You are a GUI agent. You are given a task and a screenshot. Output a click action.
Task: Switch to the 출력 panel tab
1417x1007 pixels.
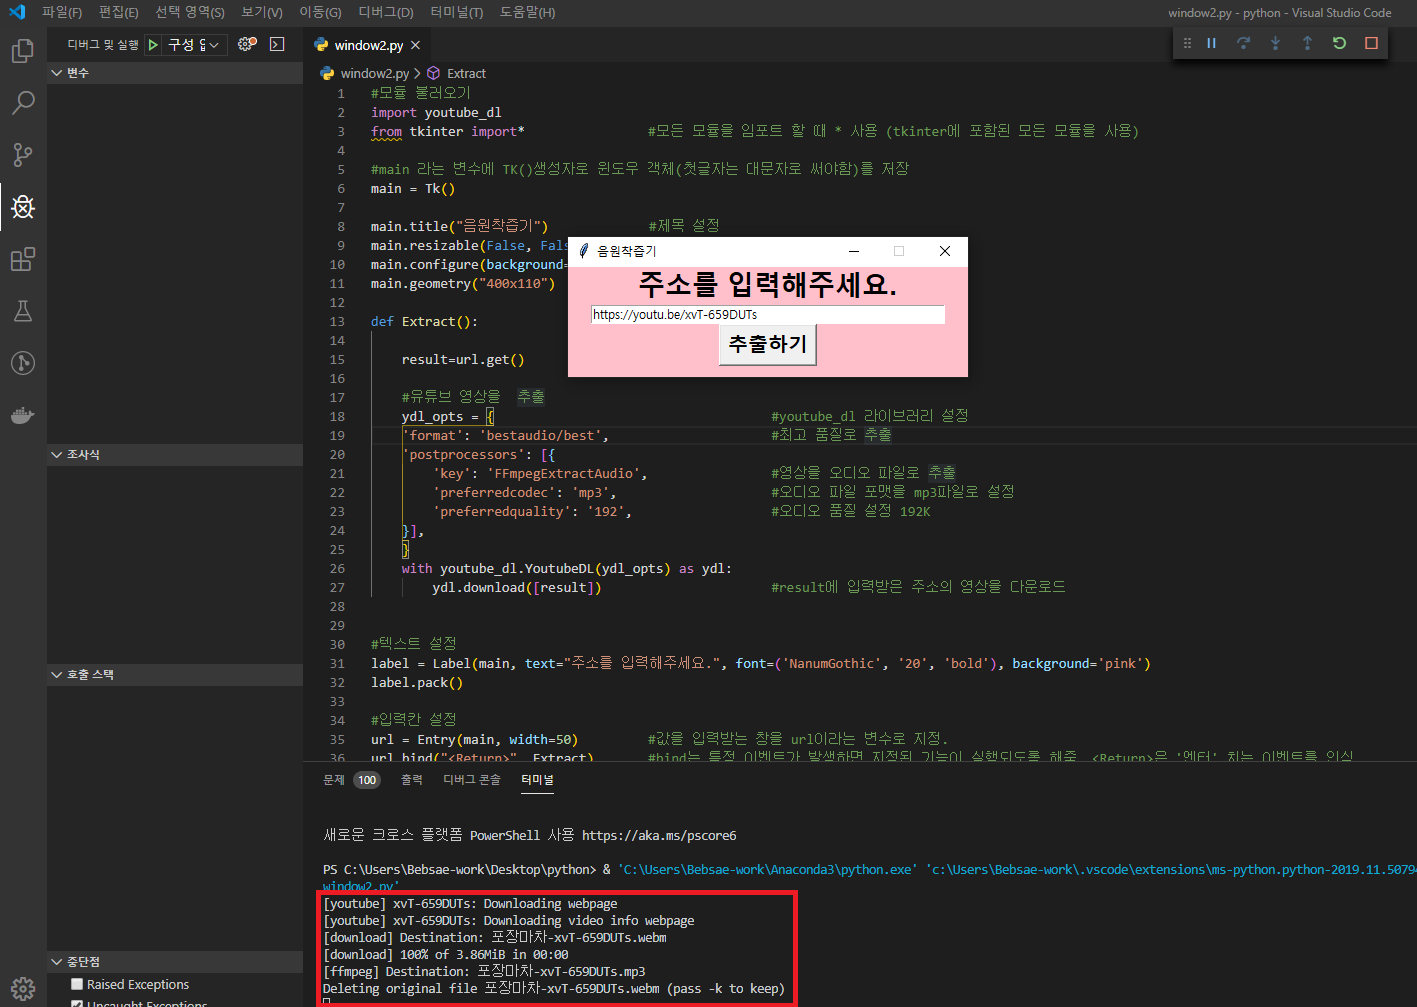coord(412,780)
